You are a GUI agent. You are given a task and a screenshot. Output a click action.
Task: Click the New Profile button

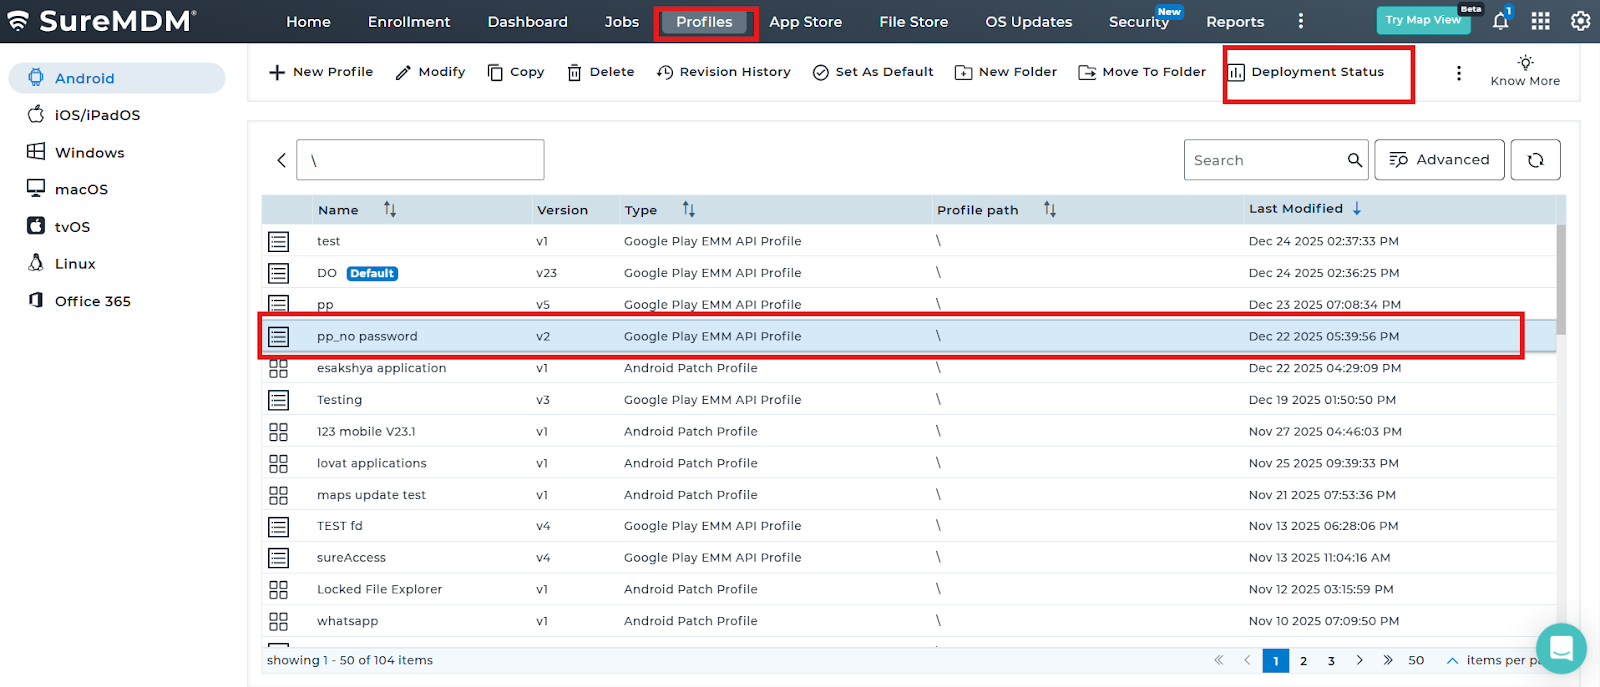321,72
